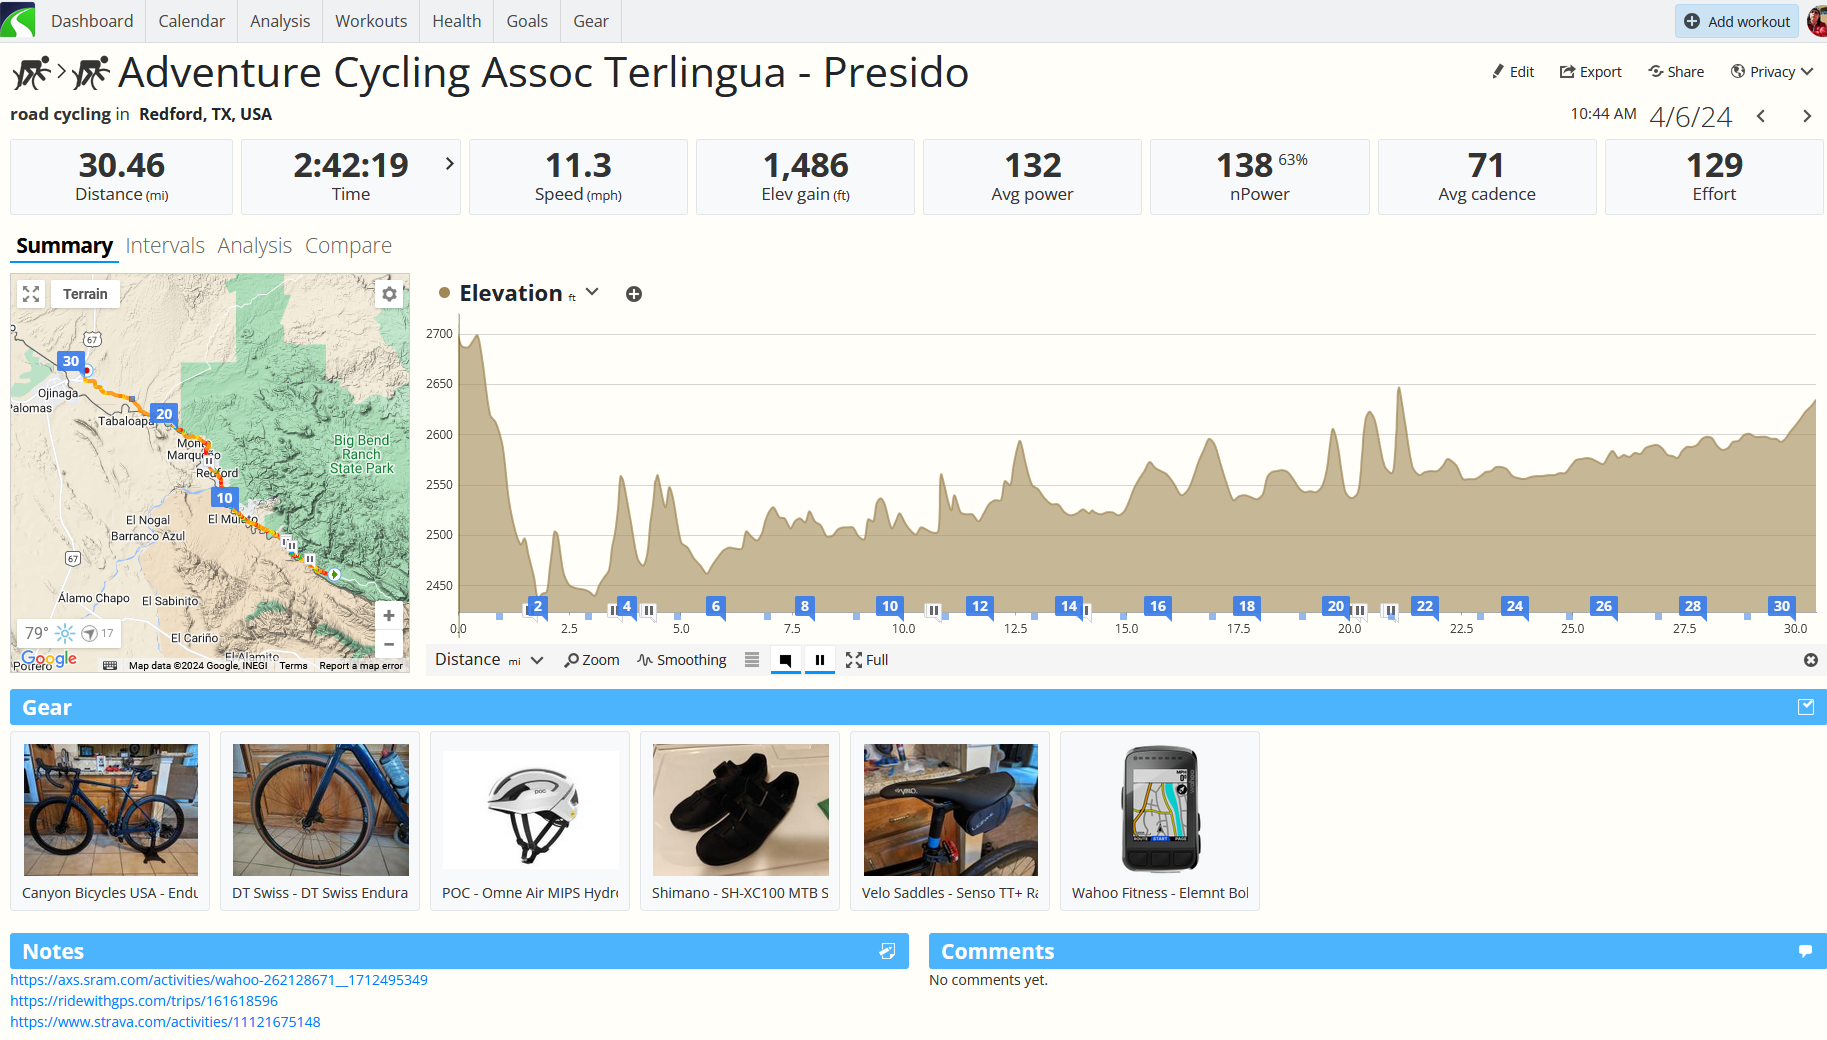Toggle chart Smoothing
Image resolution: width=1827 pixels, height=1040 pixels.
682,660
